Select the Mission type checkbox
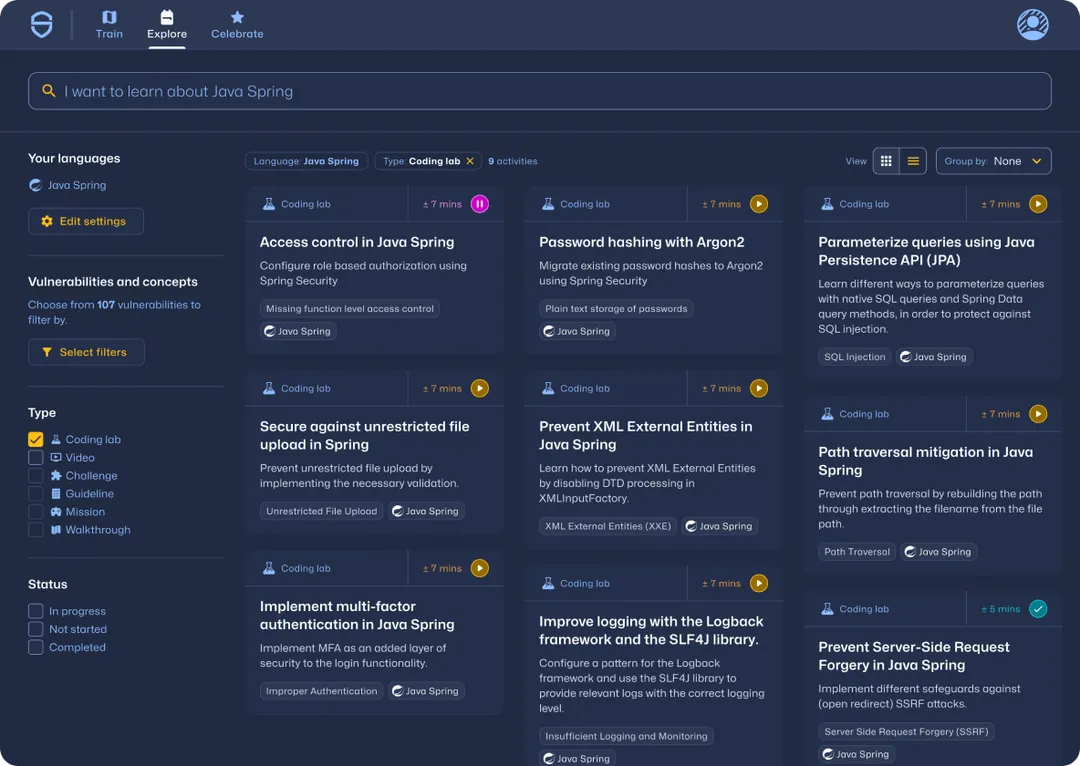This screenshot has height=766, width=1080. [x=36, y=512]
